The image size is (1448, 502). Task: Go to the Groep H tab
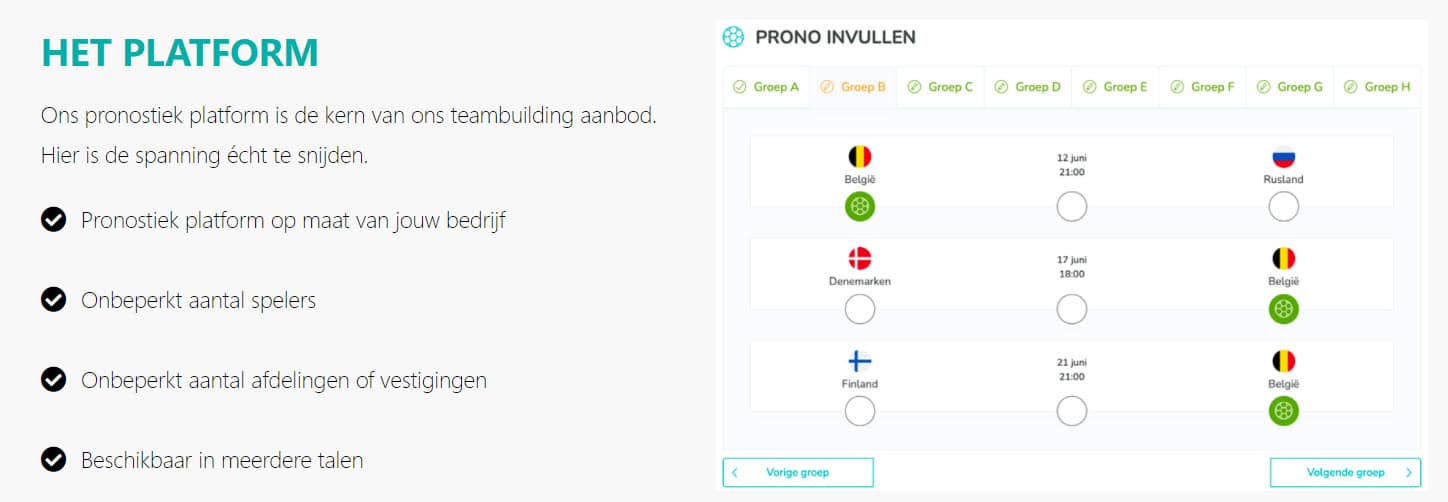tap(1378, 87)
